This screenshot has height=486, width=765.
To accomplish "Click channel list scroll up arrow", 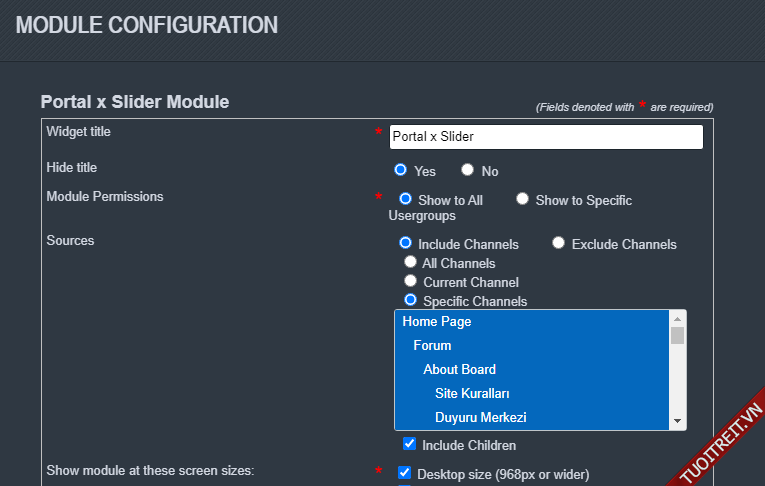I will click(677, 317).
